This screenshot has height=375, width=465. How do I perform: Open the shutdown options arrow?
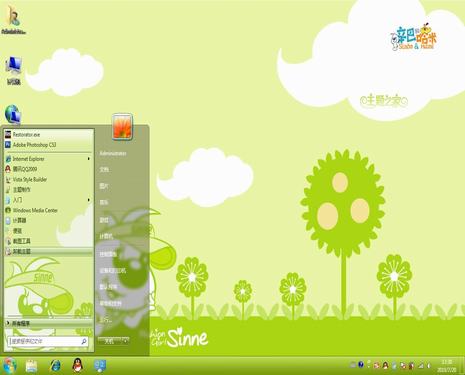coord(126,341)
